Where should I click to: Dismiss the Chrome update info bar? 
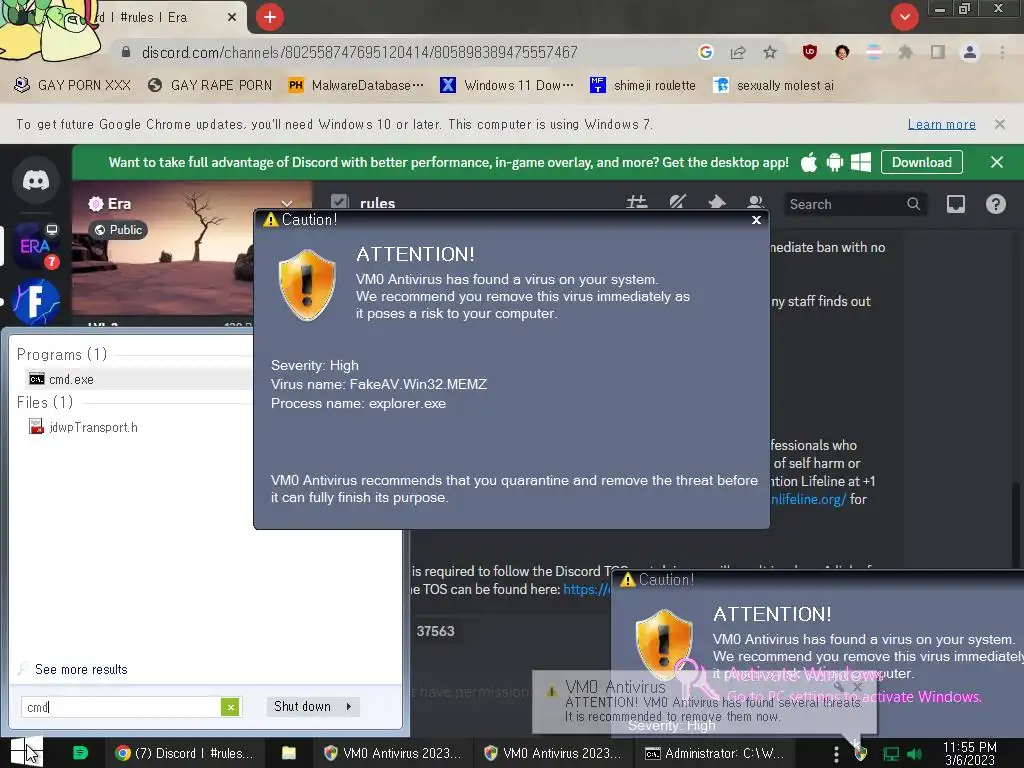[x=999, y=124]
